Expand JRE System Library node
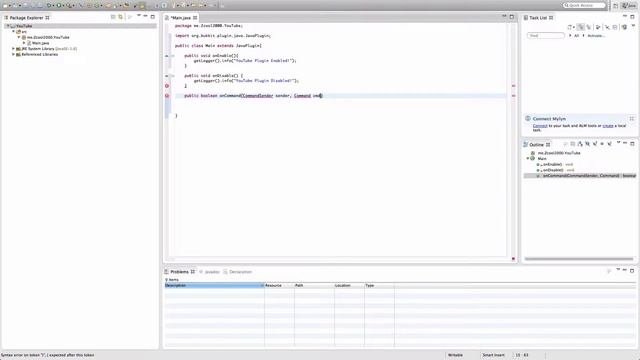 (x=13, y=49)
